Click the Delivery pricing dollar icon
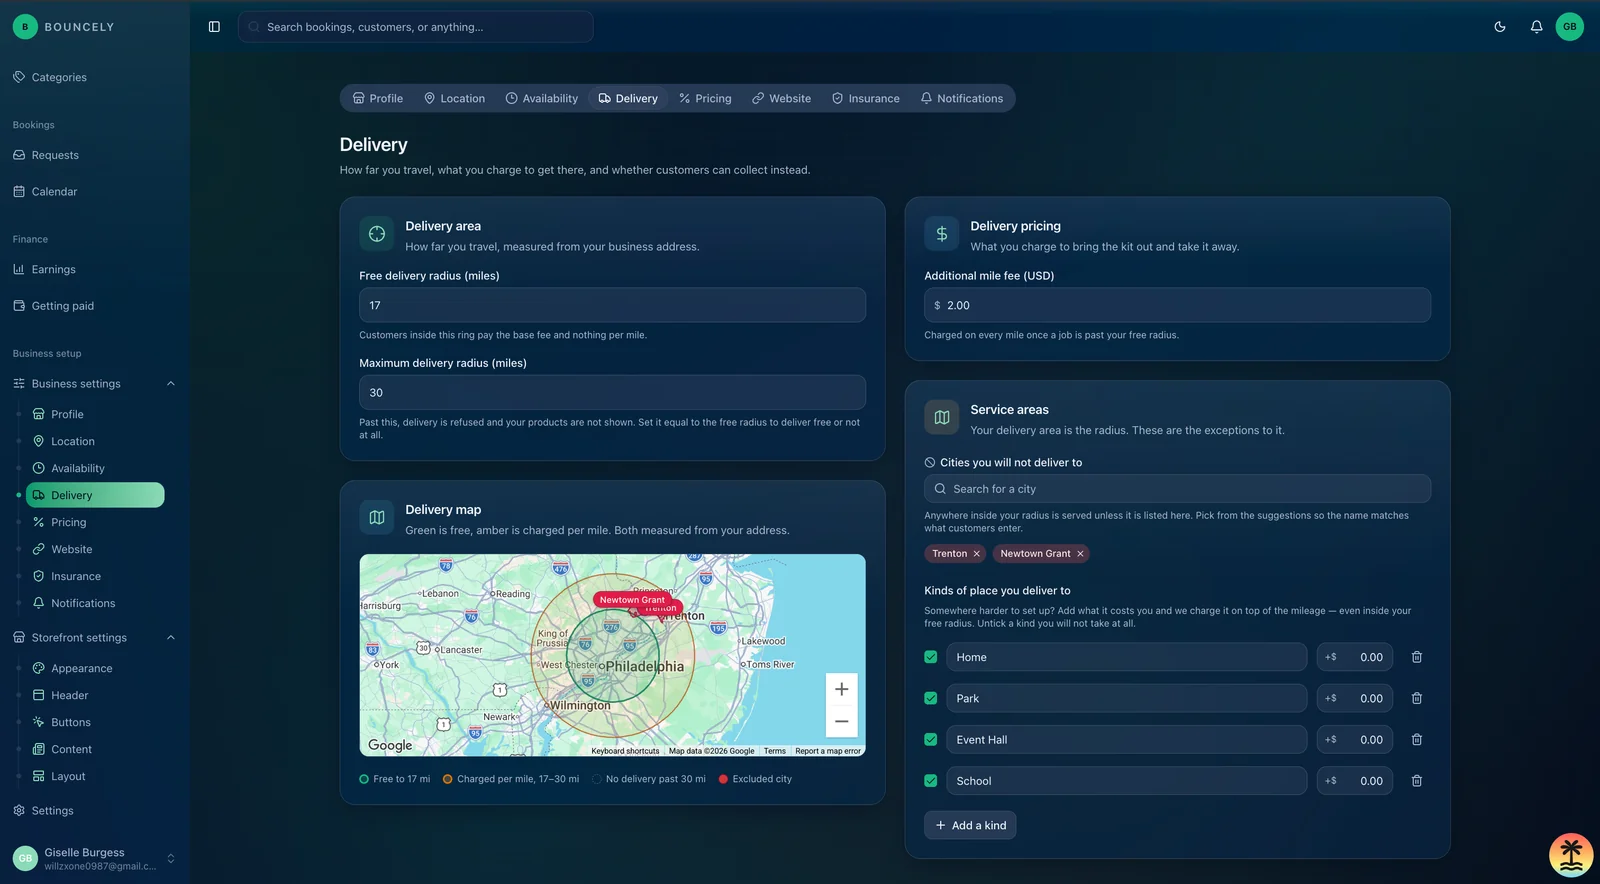This screenshot has width=1600, height=884. tap(942, 234)
